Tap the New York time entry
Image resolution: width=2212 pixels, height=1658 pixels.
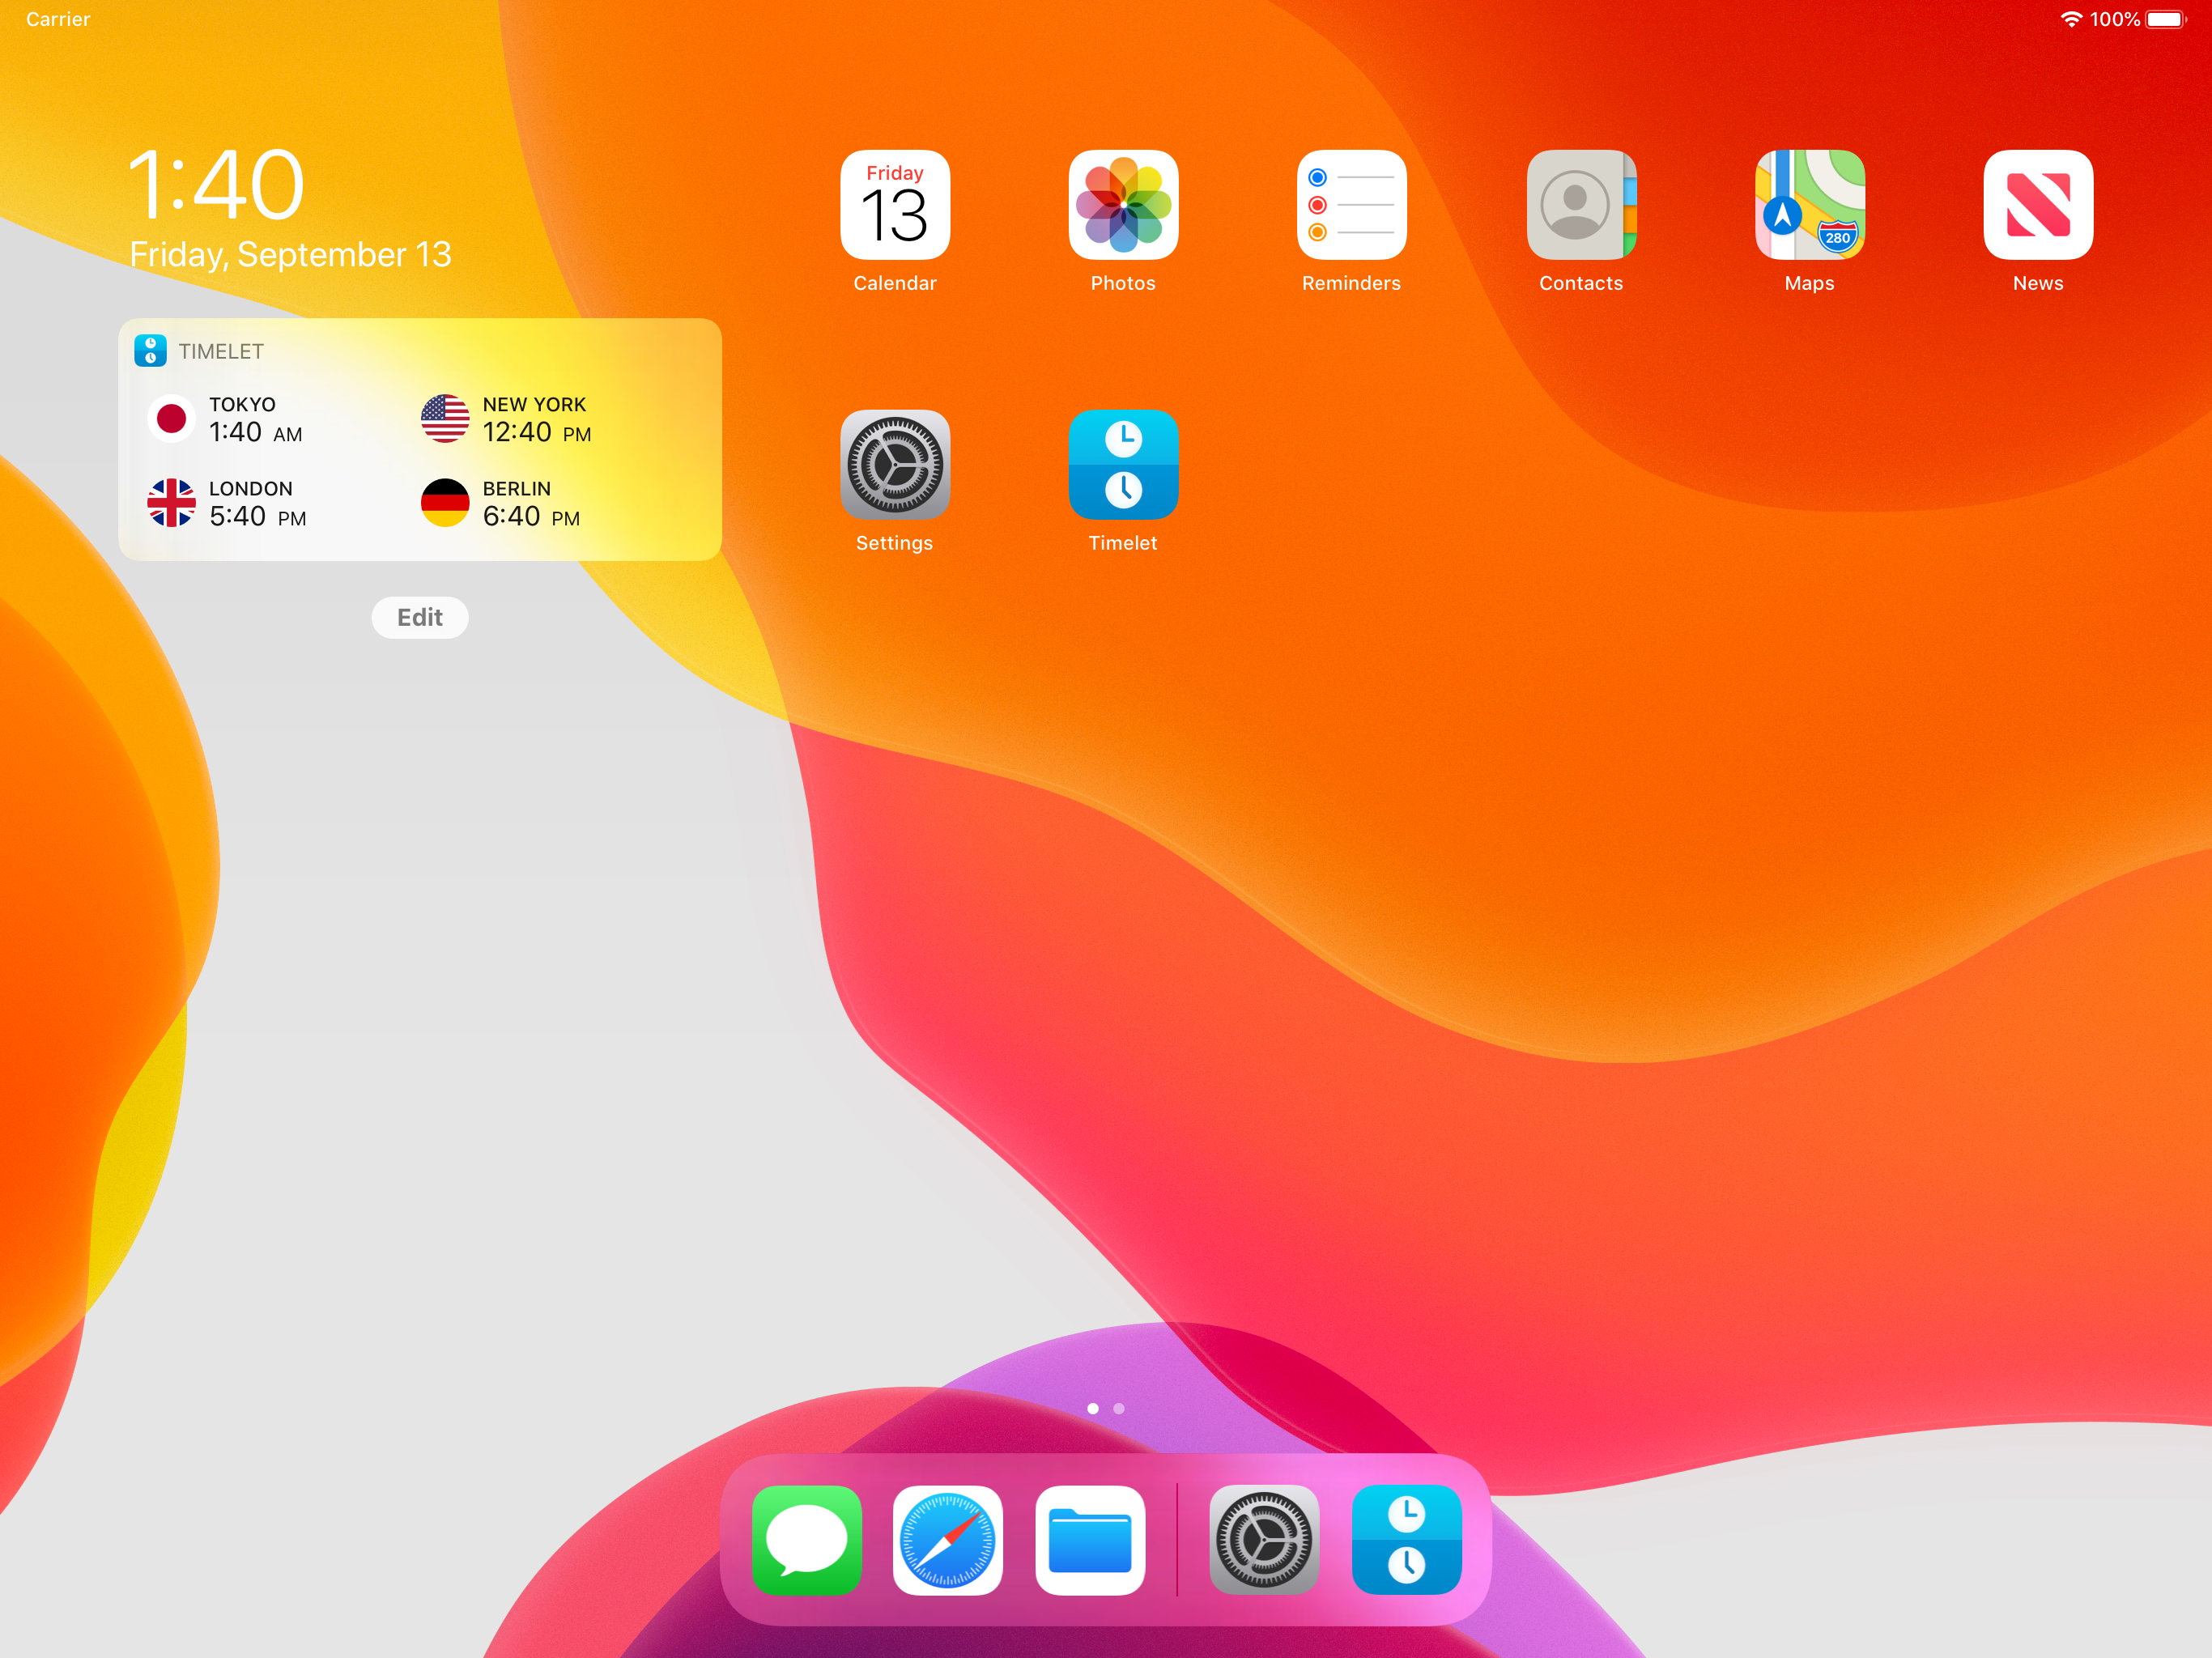(506, 419)
